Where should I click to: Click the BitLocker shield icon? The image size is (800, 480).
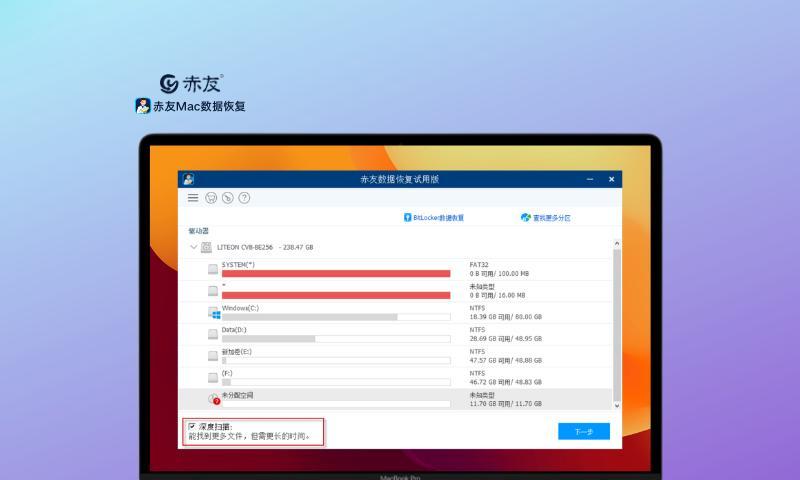click(x=407, y=218)
